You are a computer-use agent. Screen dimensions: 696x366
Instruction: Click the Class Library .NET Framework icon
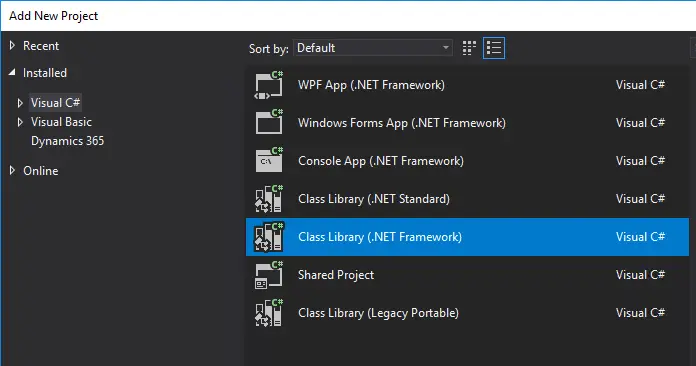(269, 237)
